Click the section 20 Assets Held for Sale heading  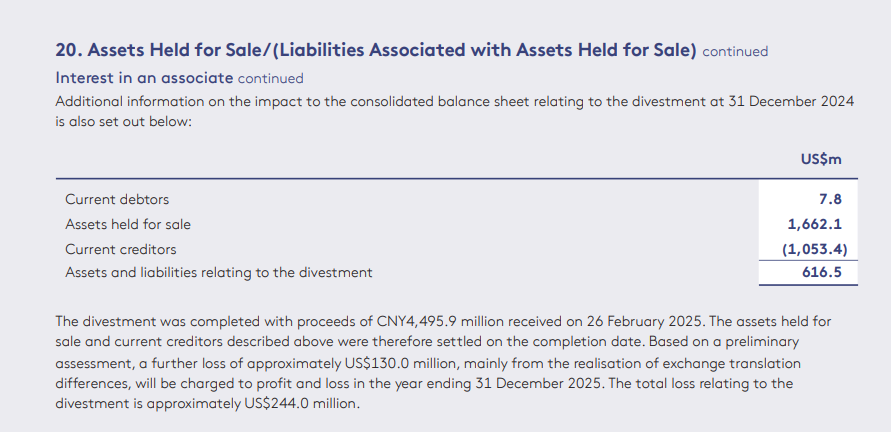(x=376, y=50)
